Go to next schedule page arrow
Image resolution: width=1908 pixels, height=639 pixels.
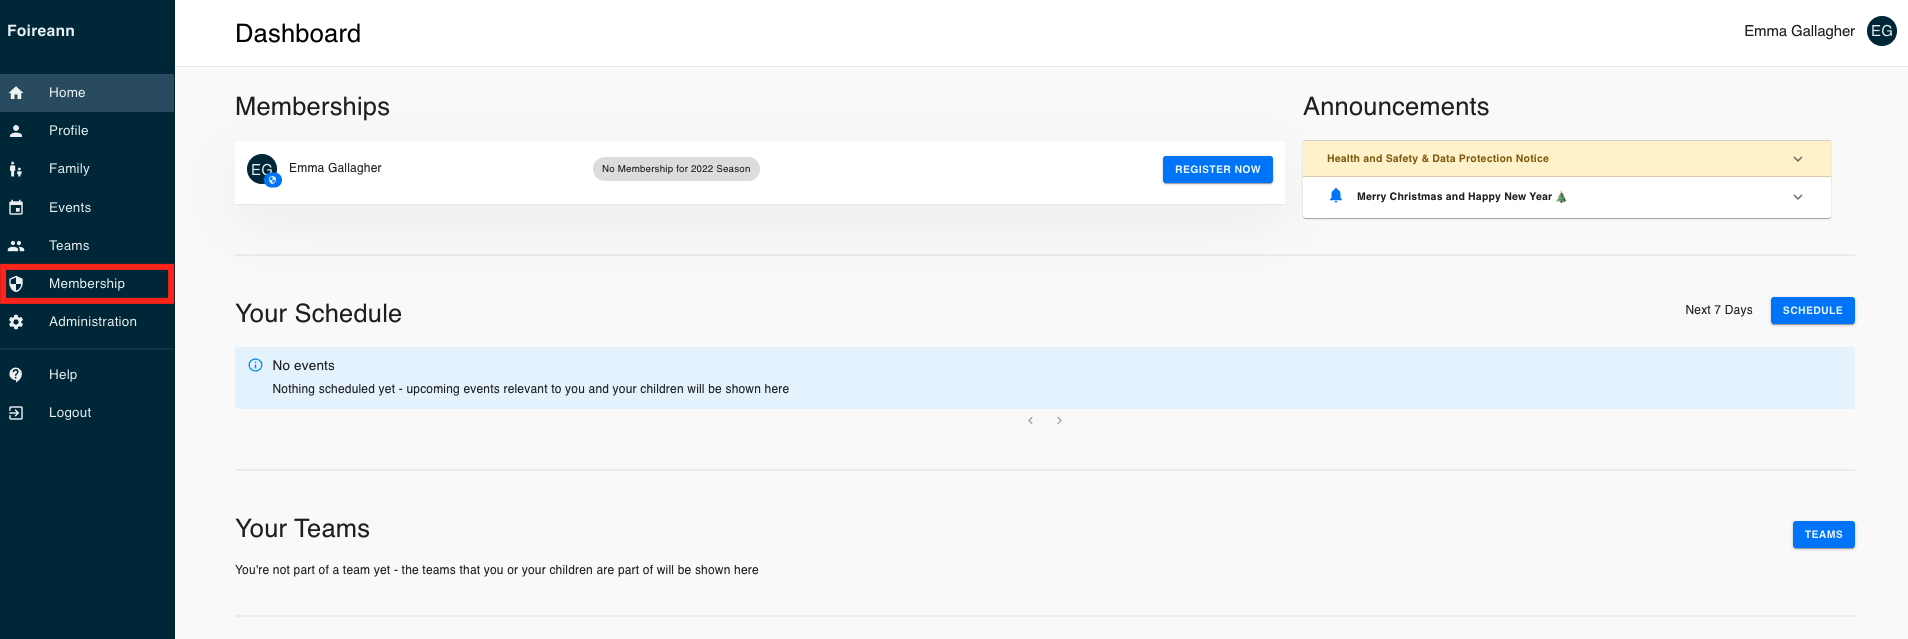[x=1059, y=421]
